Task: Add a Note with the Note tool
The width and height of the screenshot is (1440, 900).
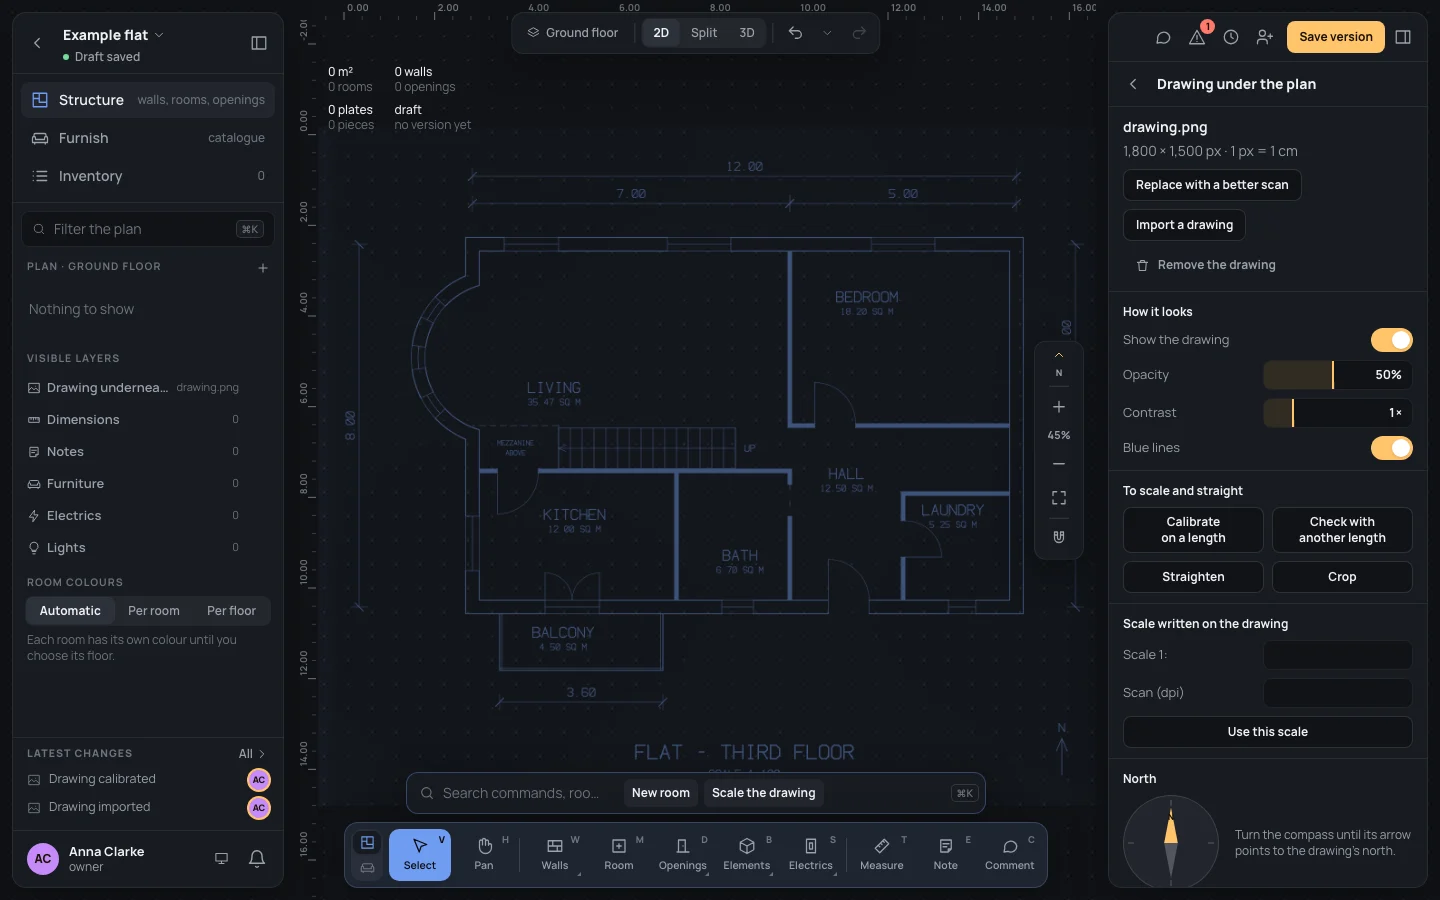Action: coord(946,855)
